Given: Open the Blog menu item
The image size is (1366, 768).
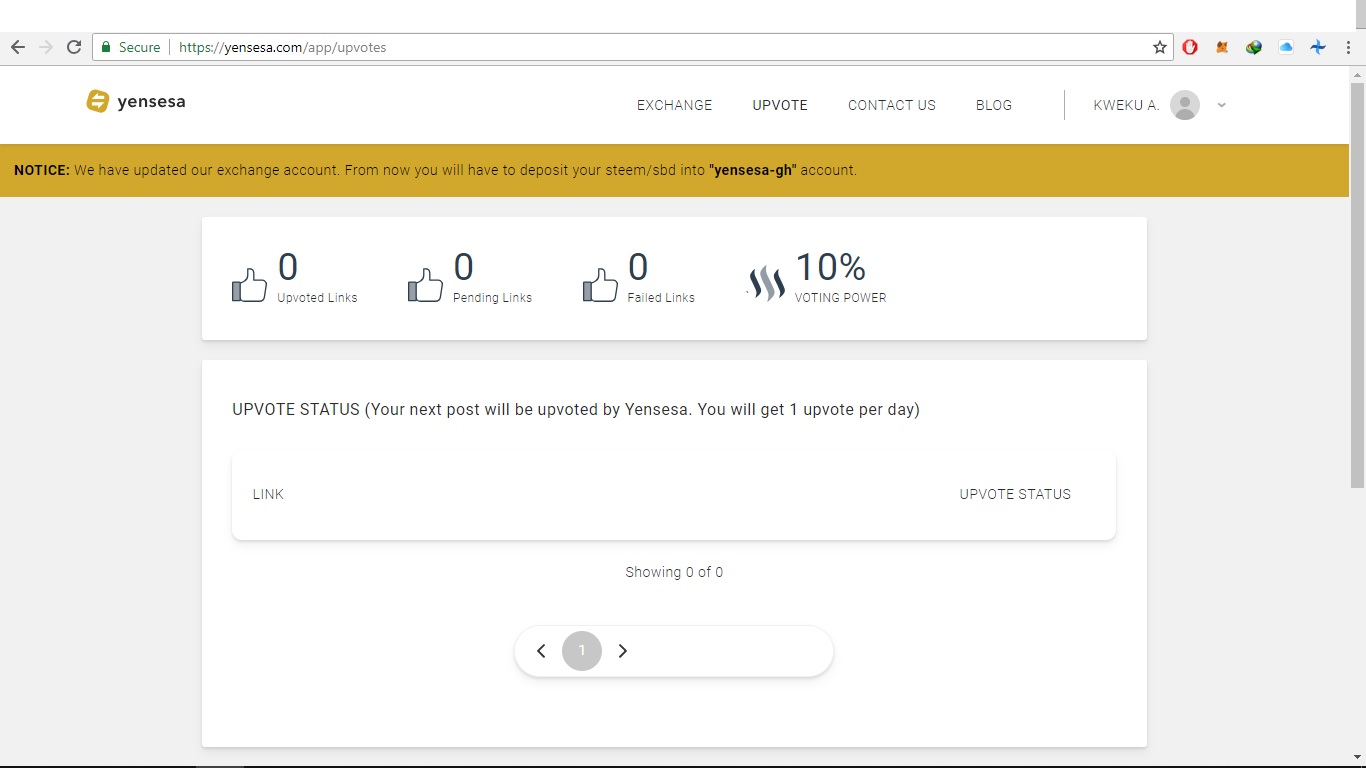Looking at the screenshot, I should (994, 105).
